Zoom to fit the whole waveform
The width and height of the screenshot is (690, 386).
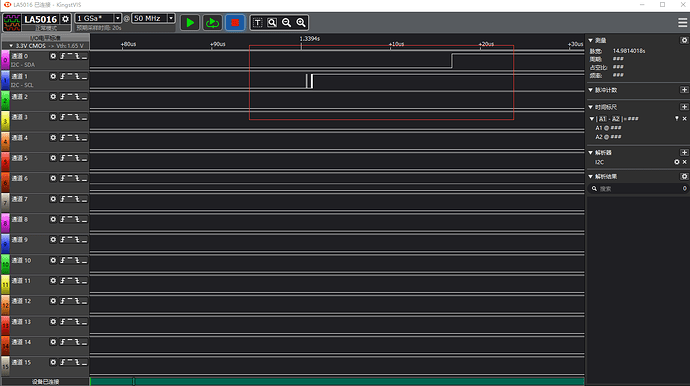[x=272, y=22]
